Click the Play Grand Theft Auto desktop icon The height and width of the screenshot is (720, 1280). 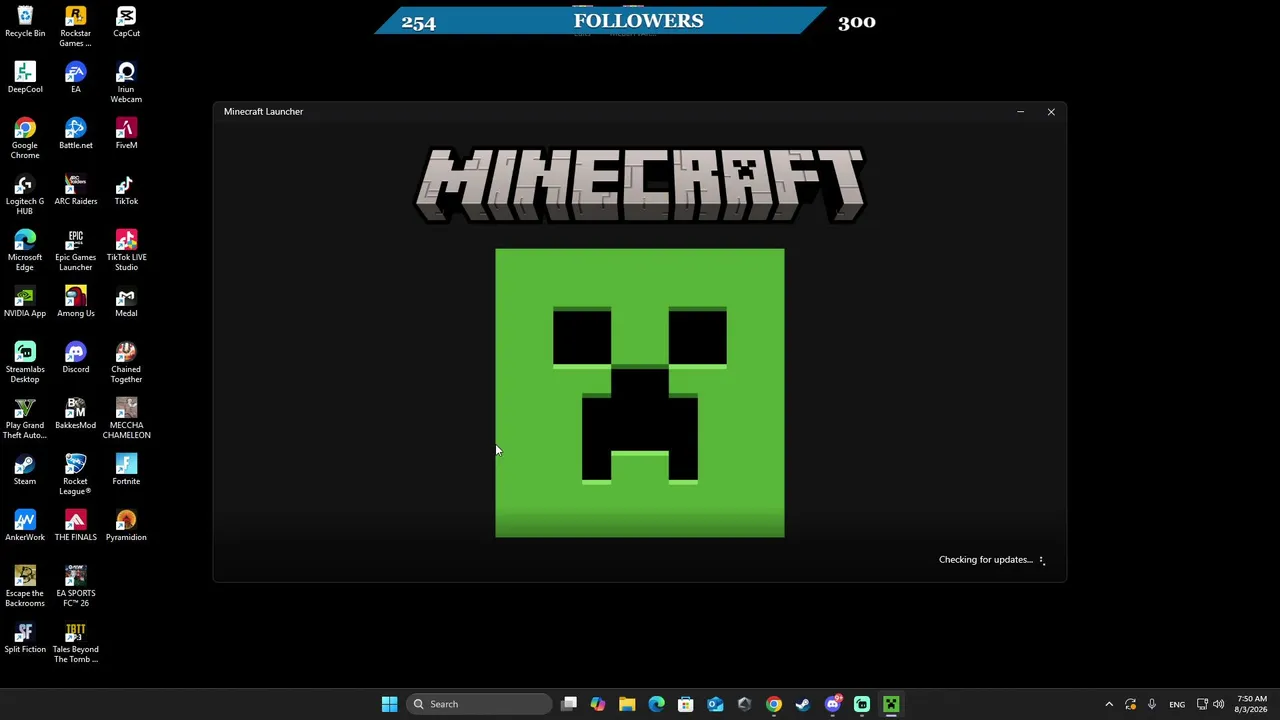pyautogui.click(x=25, y=419)
